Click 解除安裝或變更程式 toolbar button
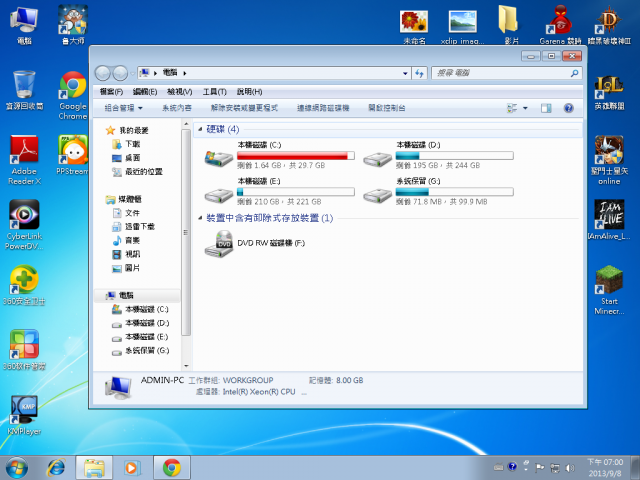This screenshot has height=480, width=640. pos(244,108)
